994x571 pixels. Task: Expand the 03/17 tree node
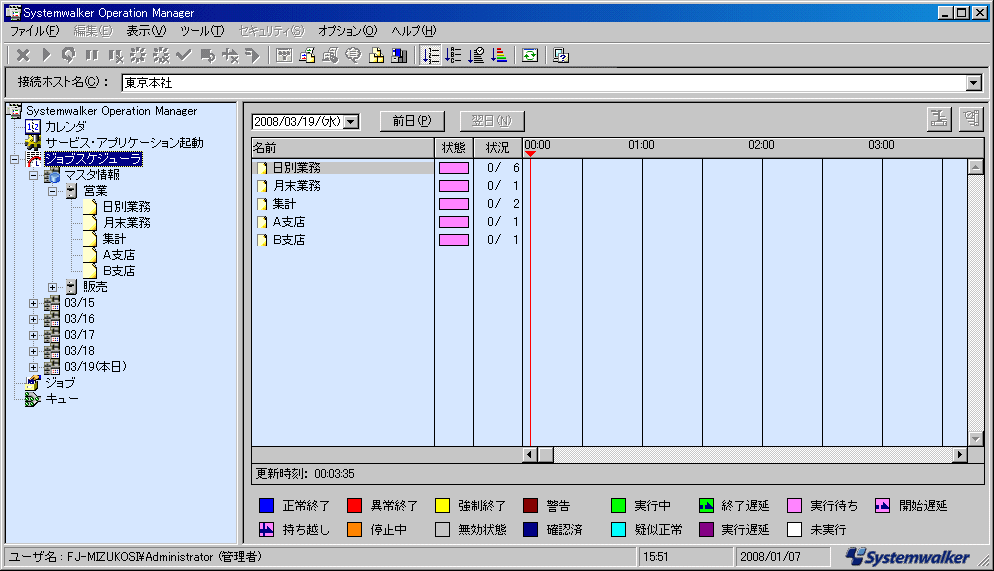[34, 335]
